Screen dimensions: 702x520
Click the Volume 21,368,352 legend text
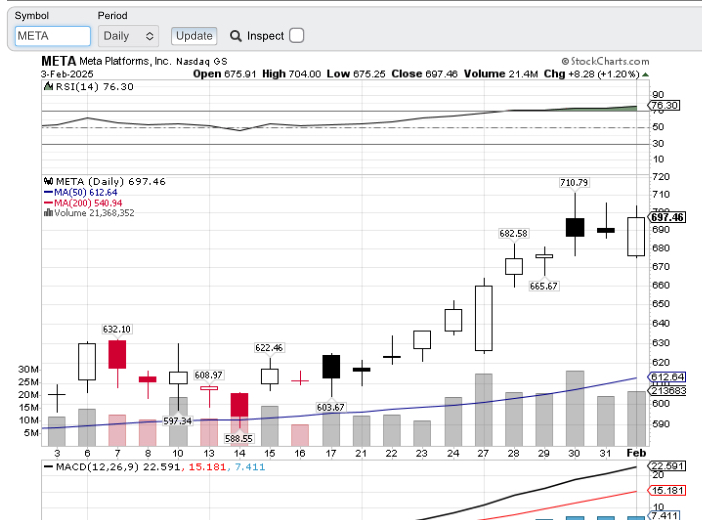[x=94, y=213]
